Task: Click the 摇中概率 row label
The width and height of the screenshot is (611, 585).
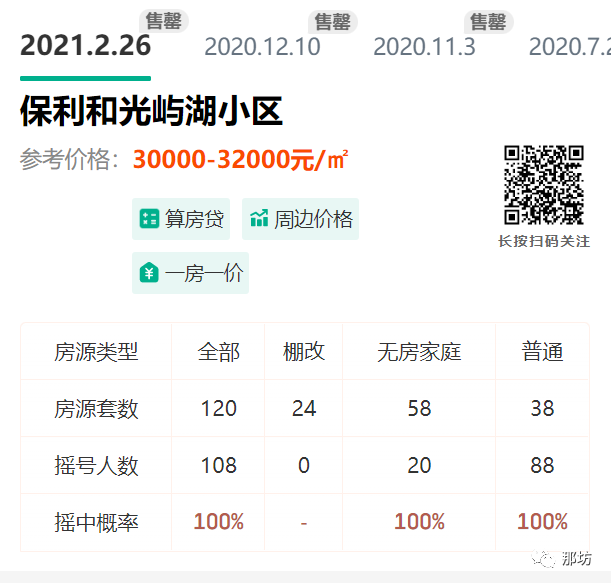Action: 96,523
